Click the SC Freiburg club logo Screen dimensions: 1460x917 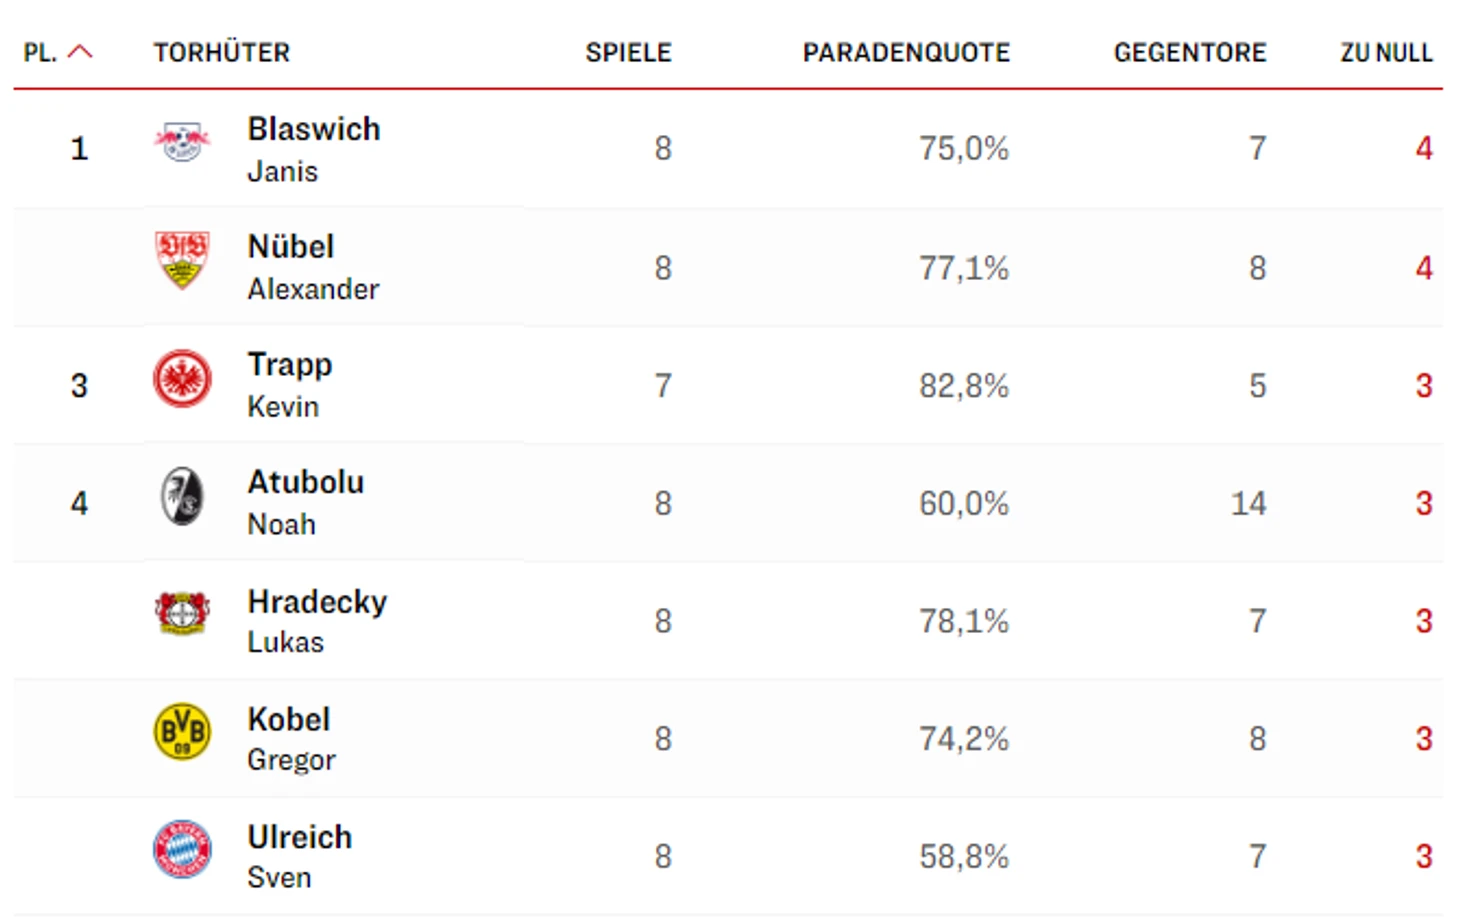point(182,496)
